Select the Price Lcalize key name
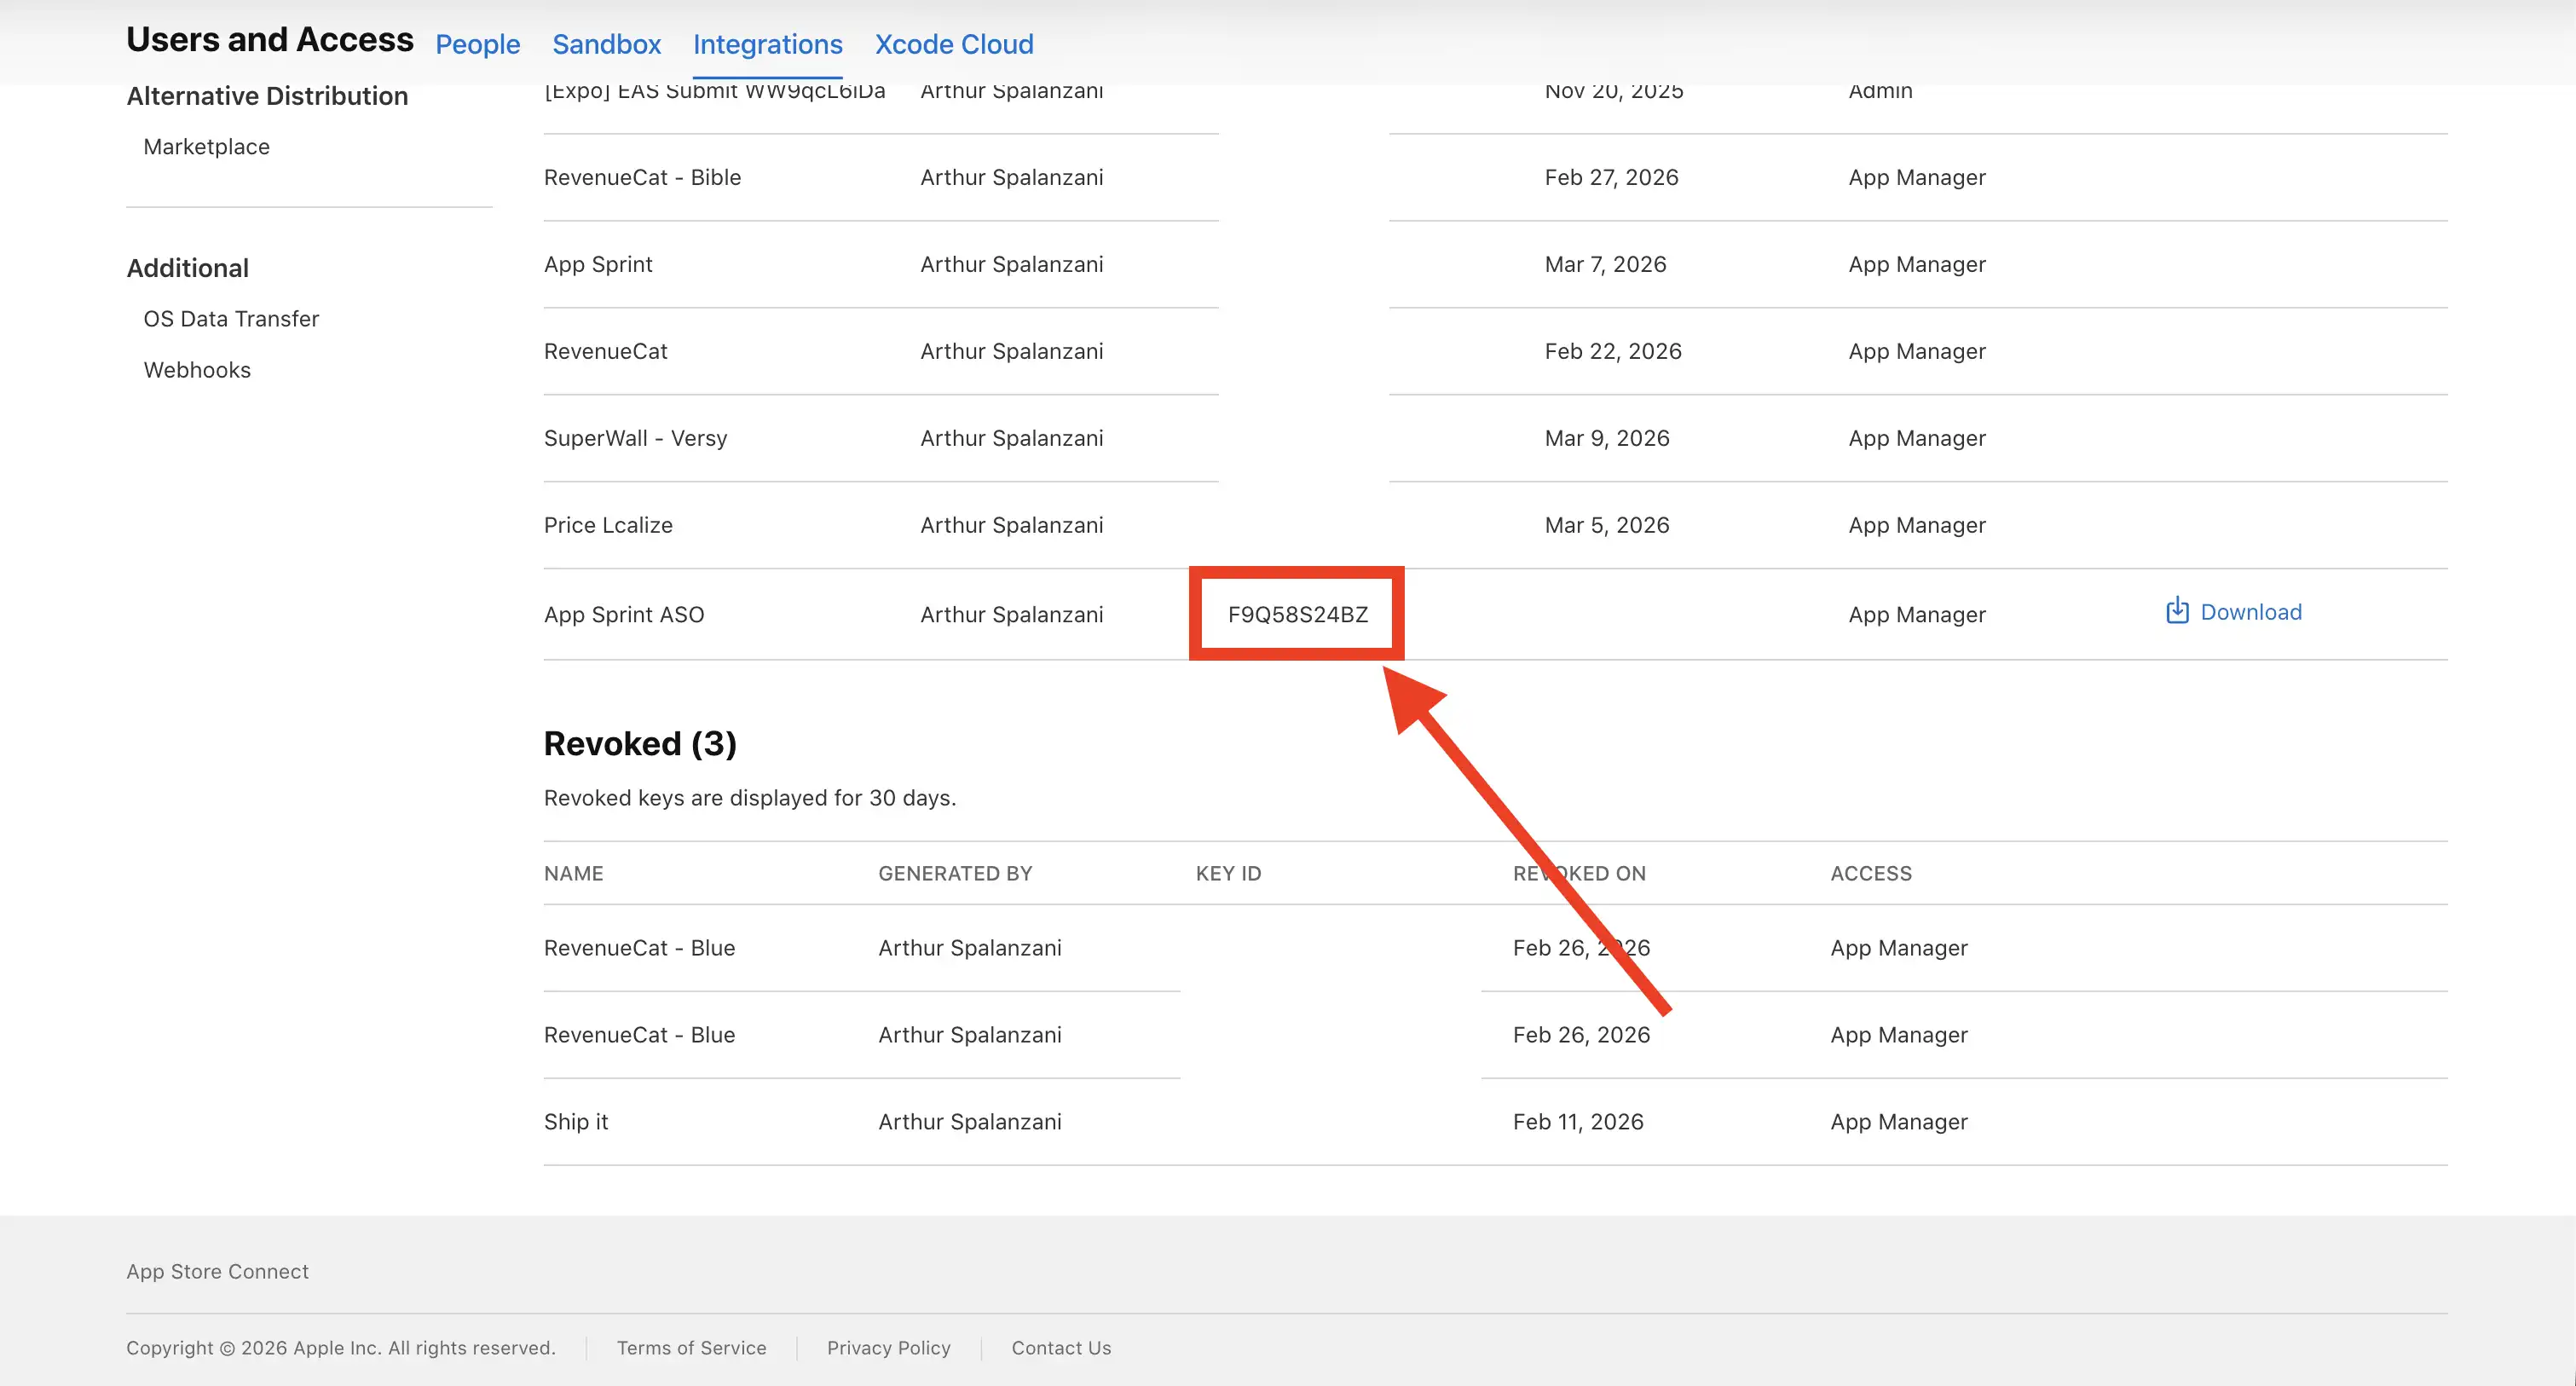 (x=608, y=526)
